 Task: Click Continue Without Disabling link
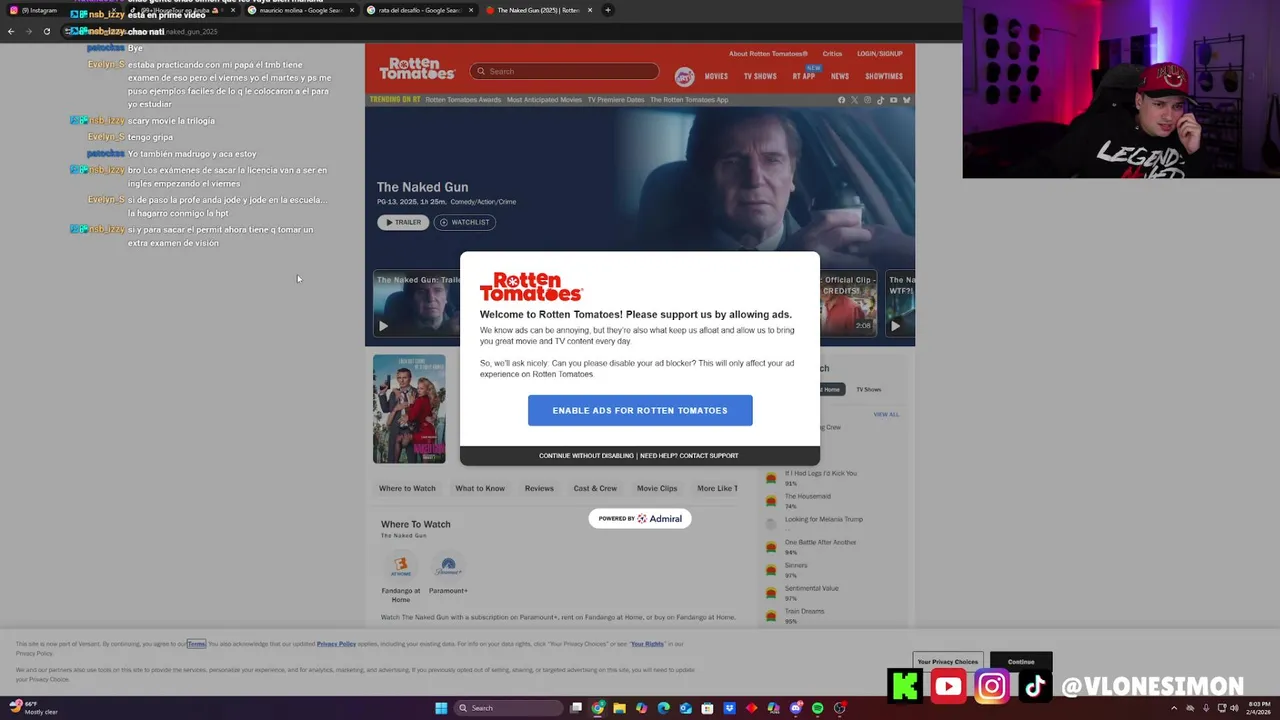click(x=586, y=456)
